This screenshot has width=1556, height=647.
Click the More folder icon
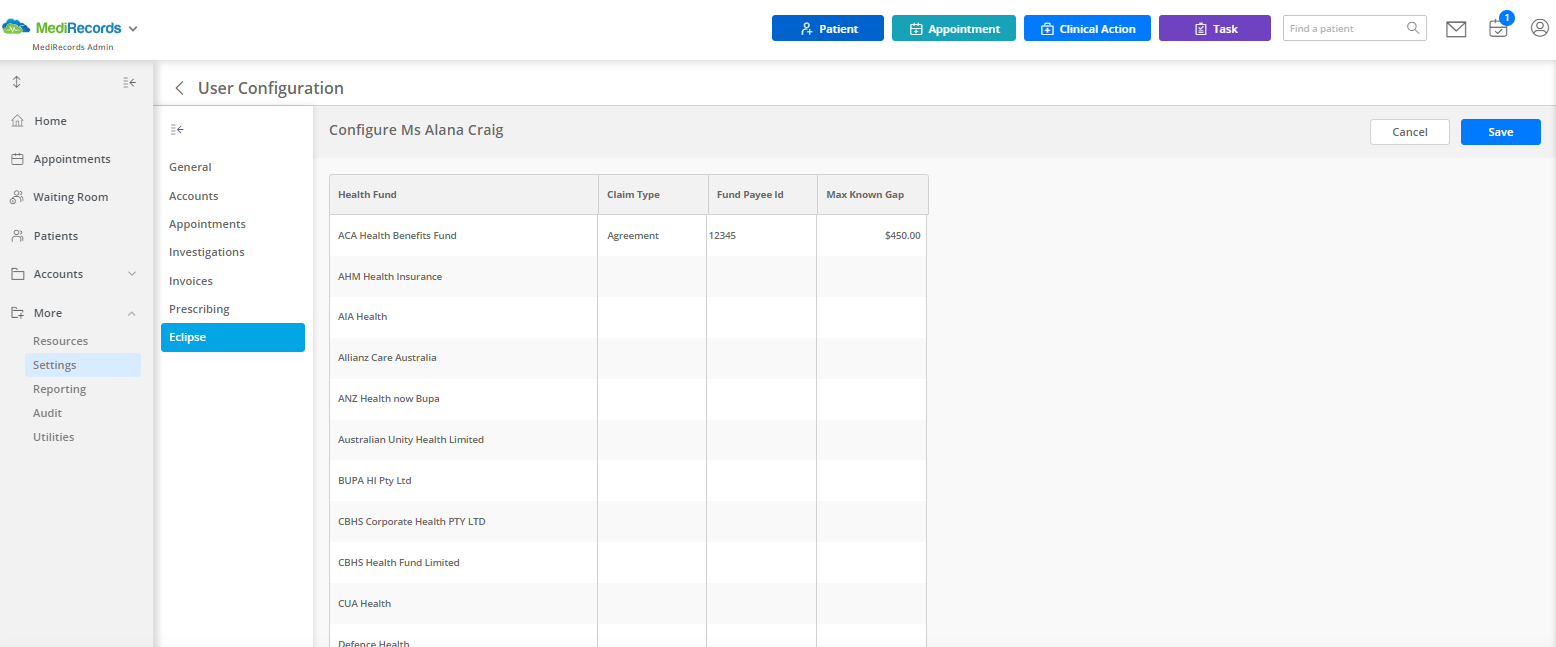17,313
